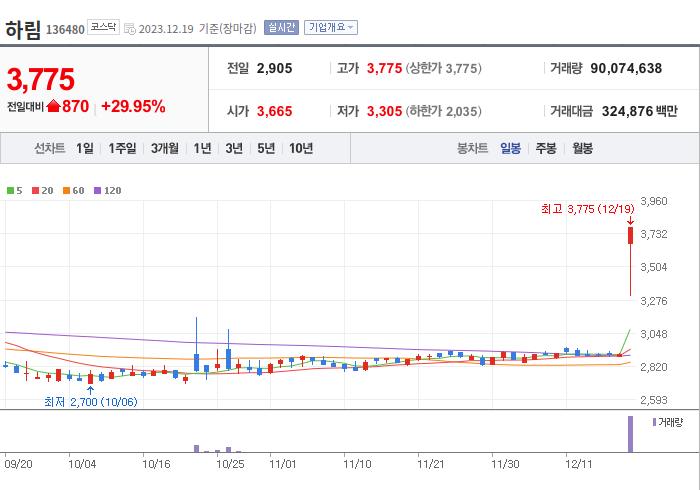Click the 하림 stock name heading
Screen dimensions: 700x490
coord(23,29)
